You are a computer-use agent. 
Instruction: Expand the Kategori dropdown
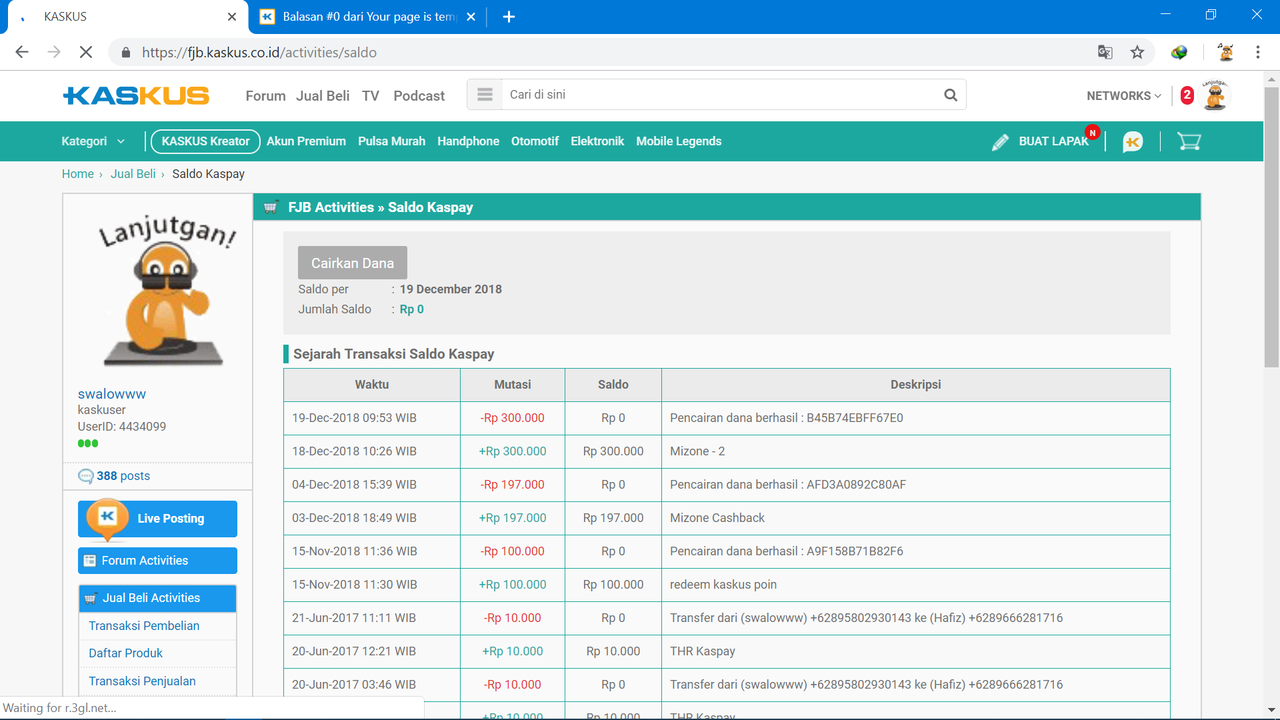coord(93,142)
